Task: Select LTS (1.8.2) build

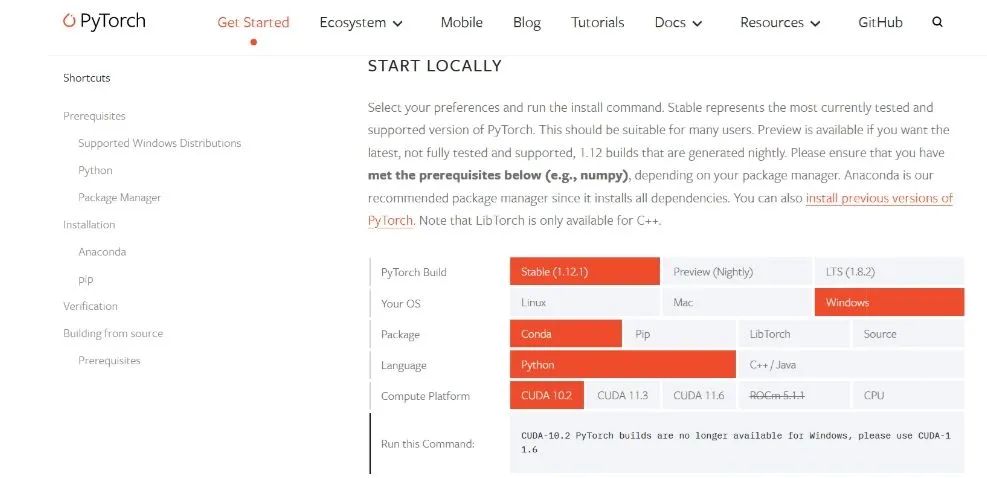Action: pyautogui.click(x=889, y=271)
